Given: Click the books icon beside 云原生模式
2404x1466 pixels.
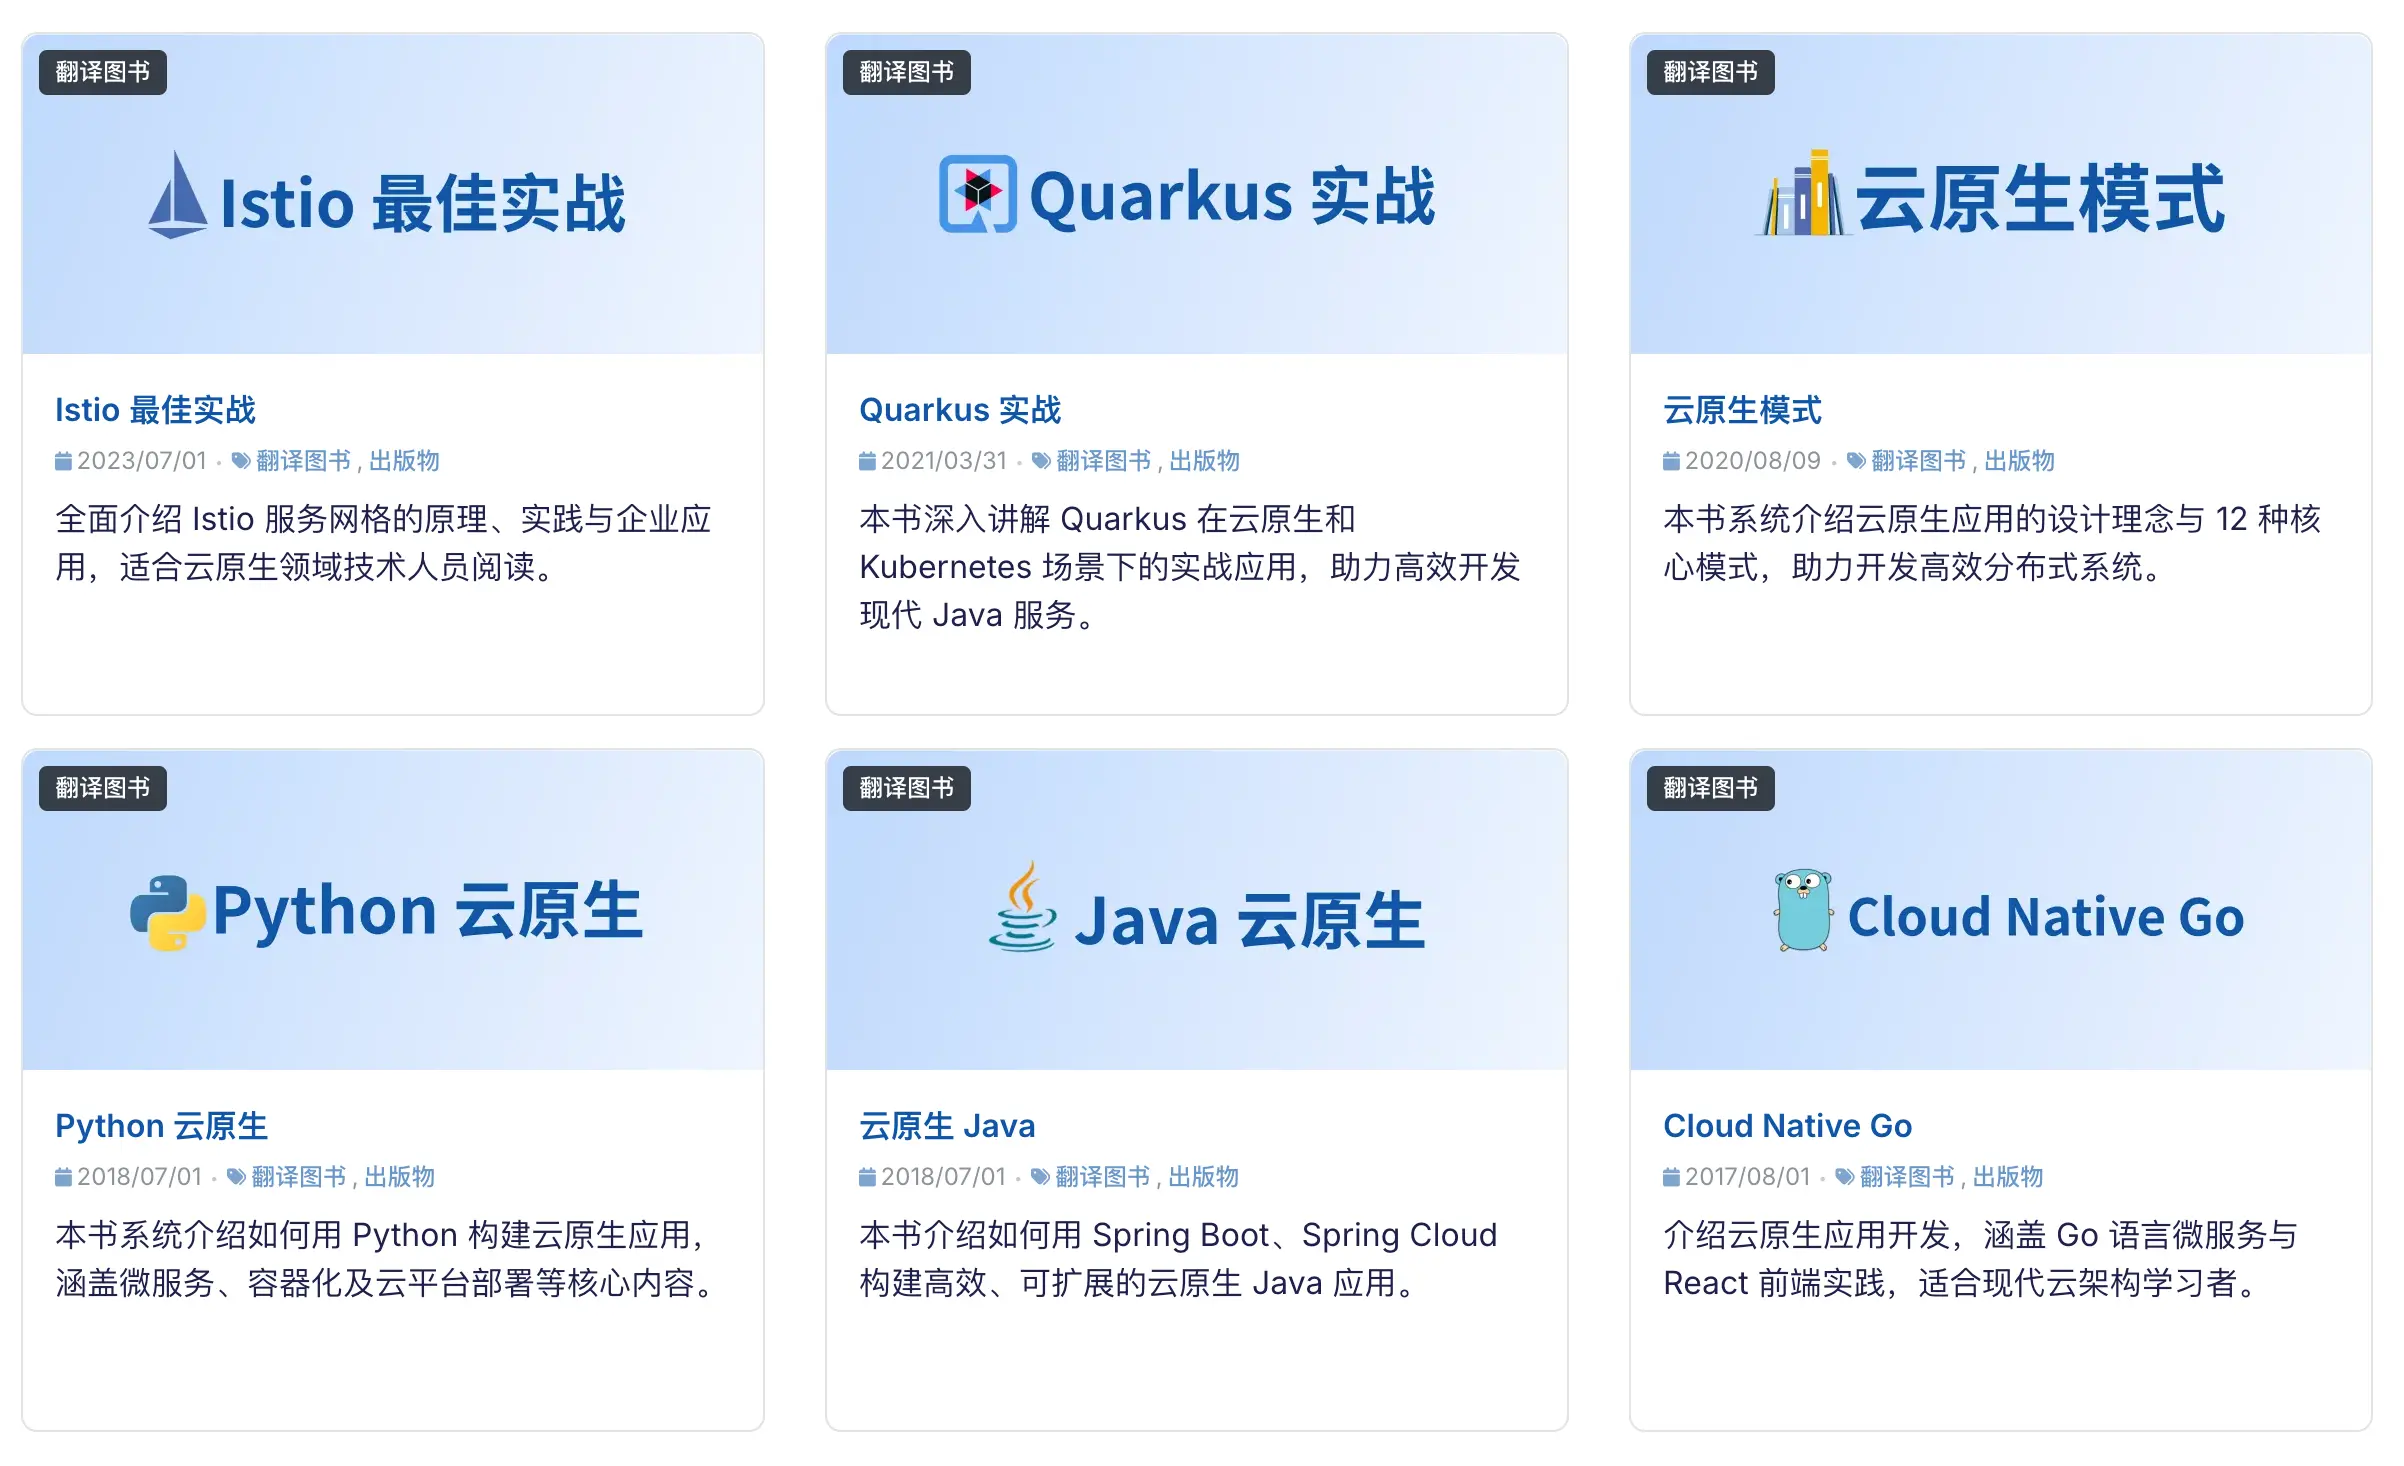Looking at the screenshot, I should pos(1803,194).
